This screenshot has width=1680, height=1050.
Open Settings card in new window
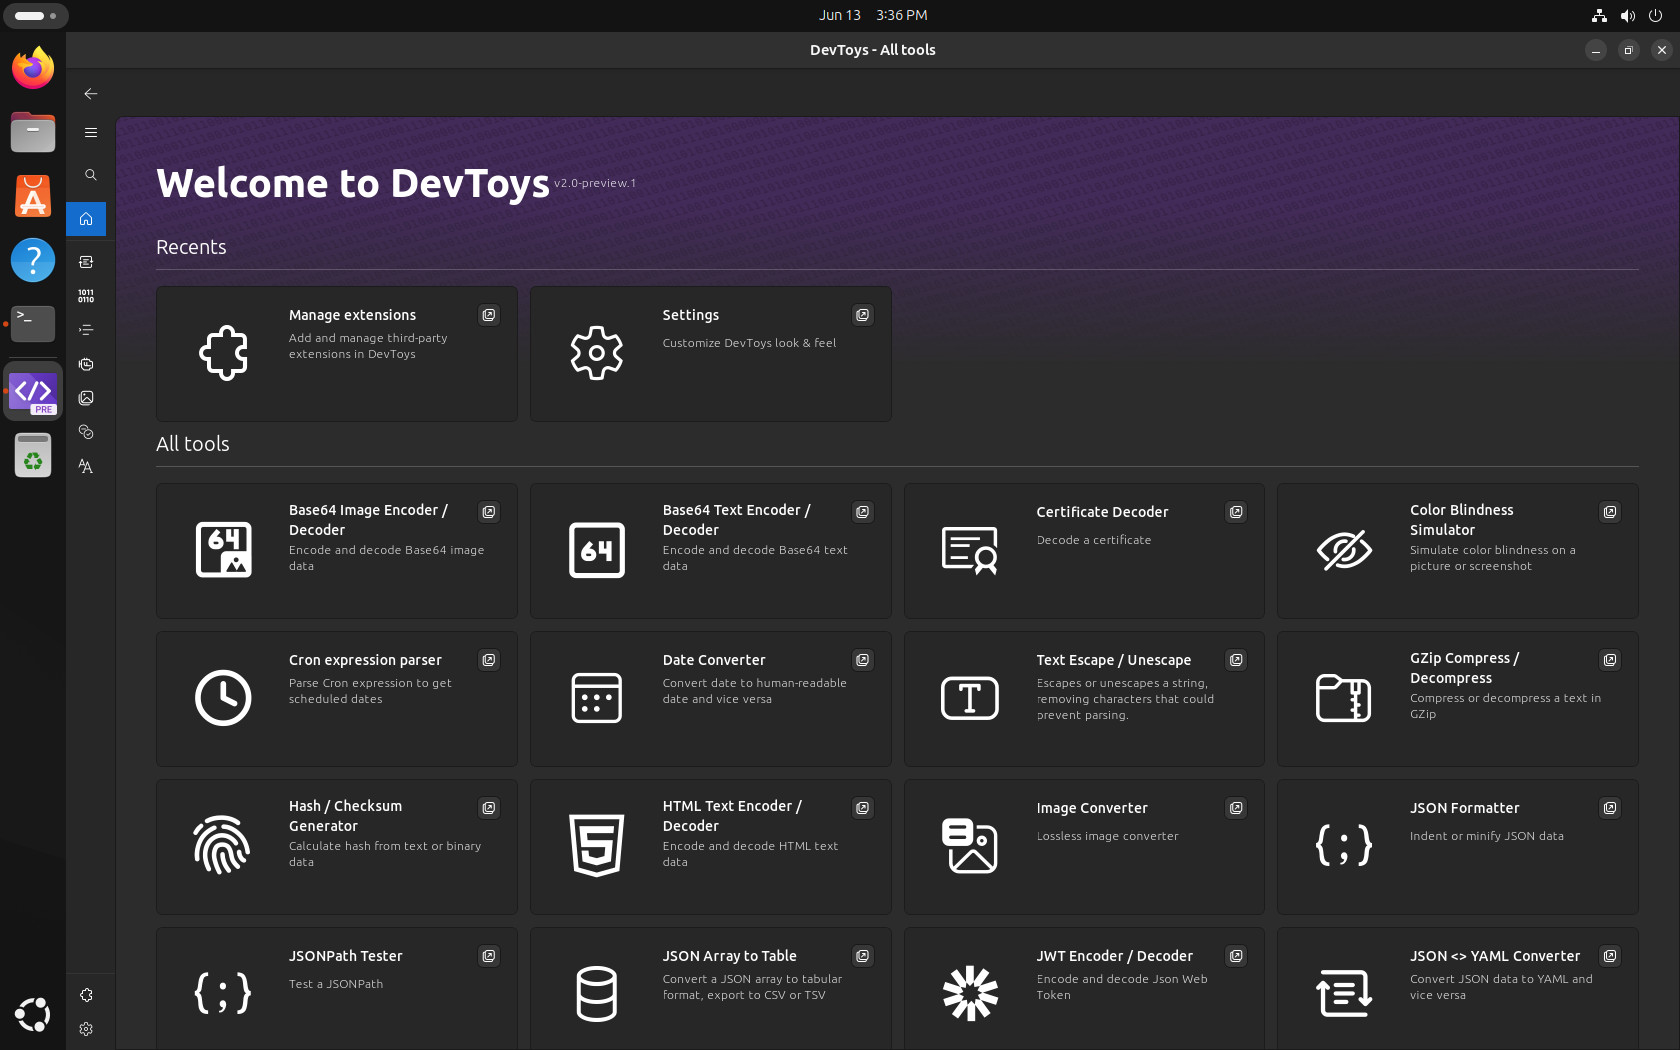coord(863,315)
